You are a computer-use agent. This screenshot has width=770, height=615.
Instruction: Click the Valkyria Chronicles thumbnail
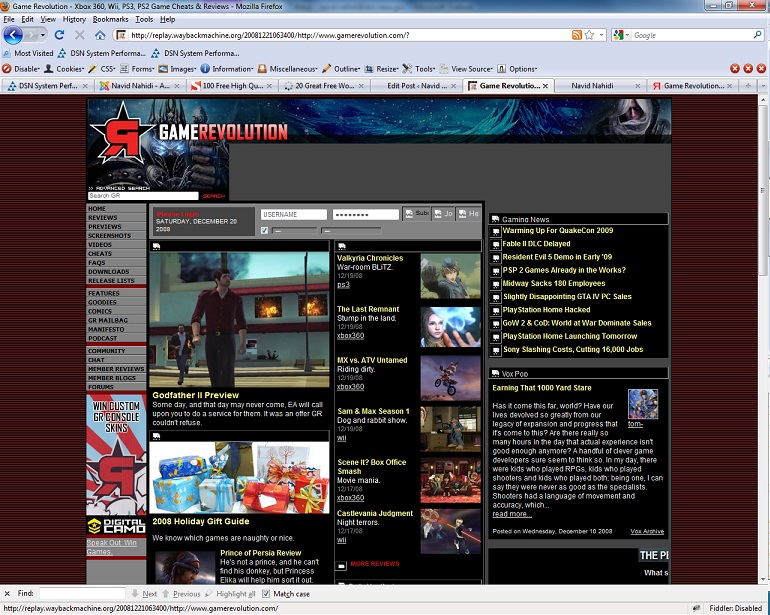450,276
